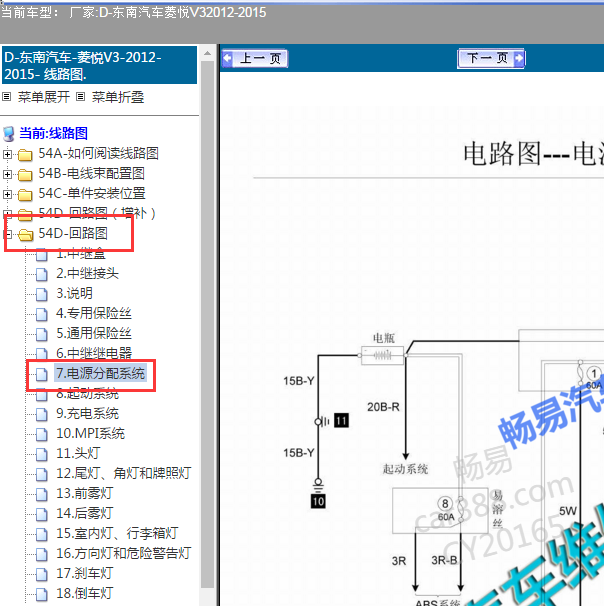Click folder icon of 54B-电线束配置图
The width and height of the screenshot is (604, 606).
(25, 175)
